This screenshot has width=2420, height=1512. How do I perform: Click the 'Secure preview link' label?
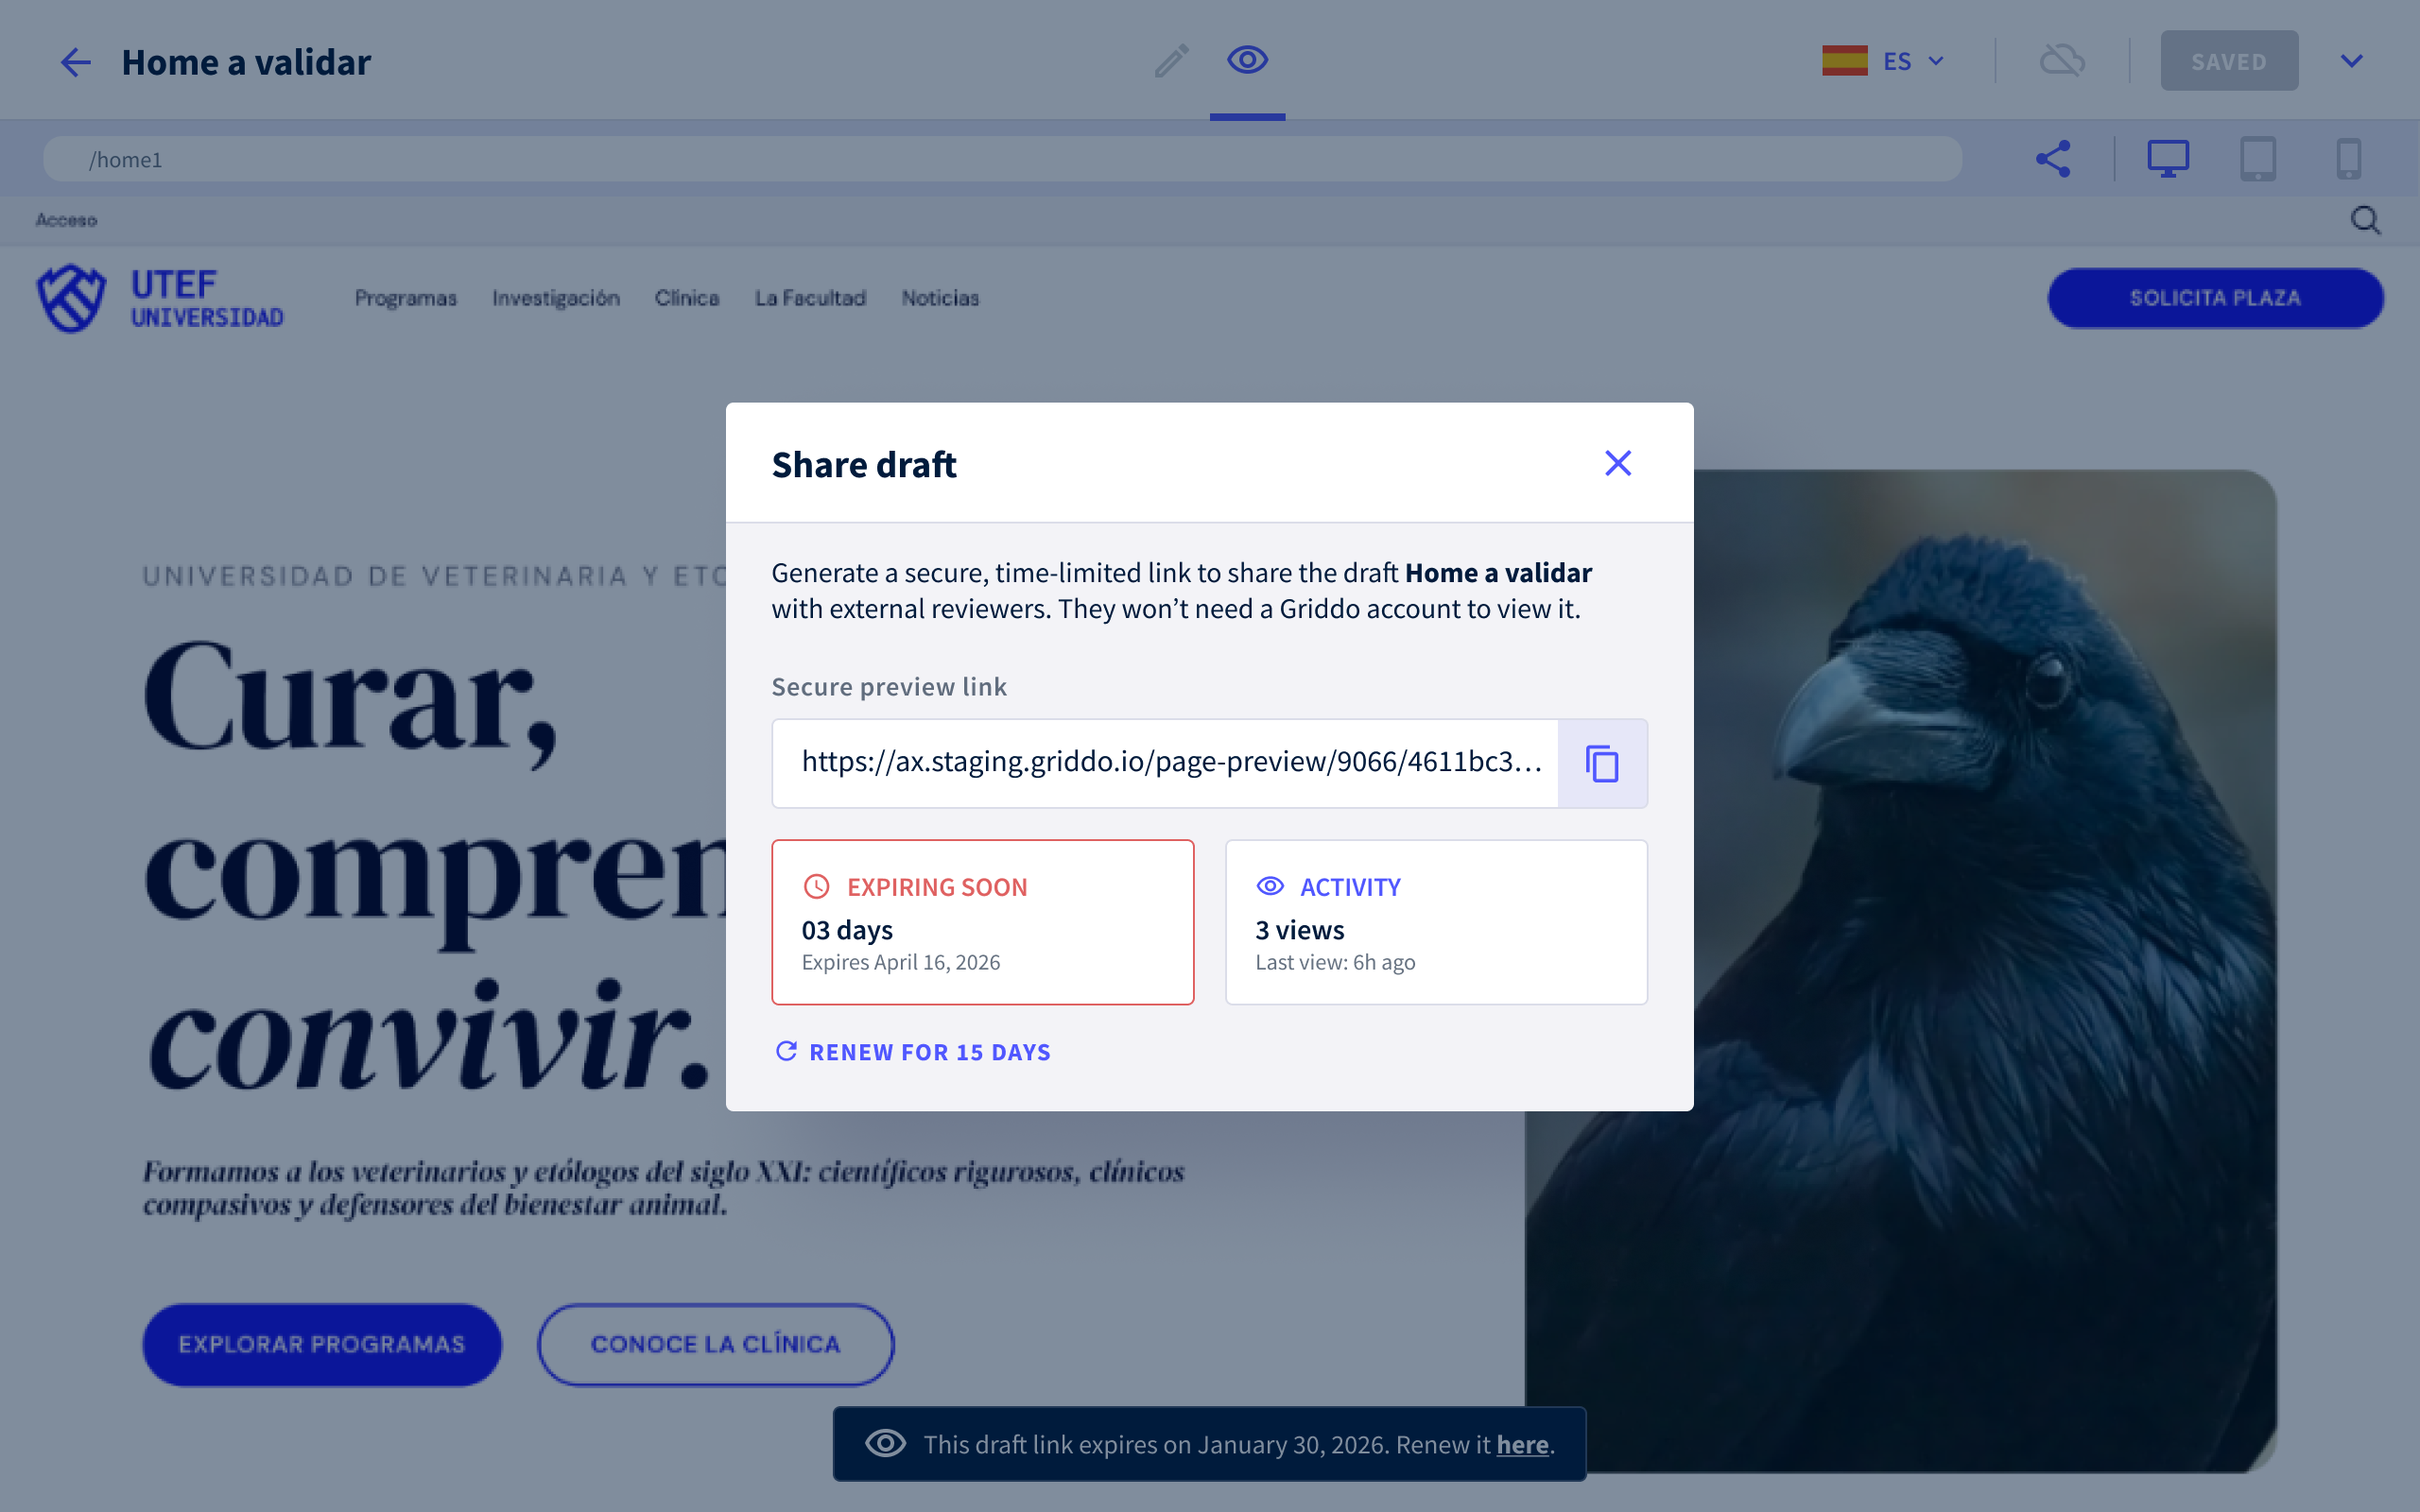pos(889,687)
